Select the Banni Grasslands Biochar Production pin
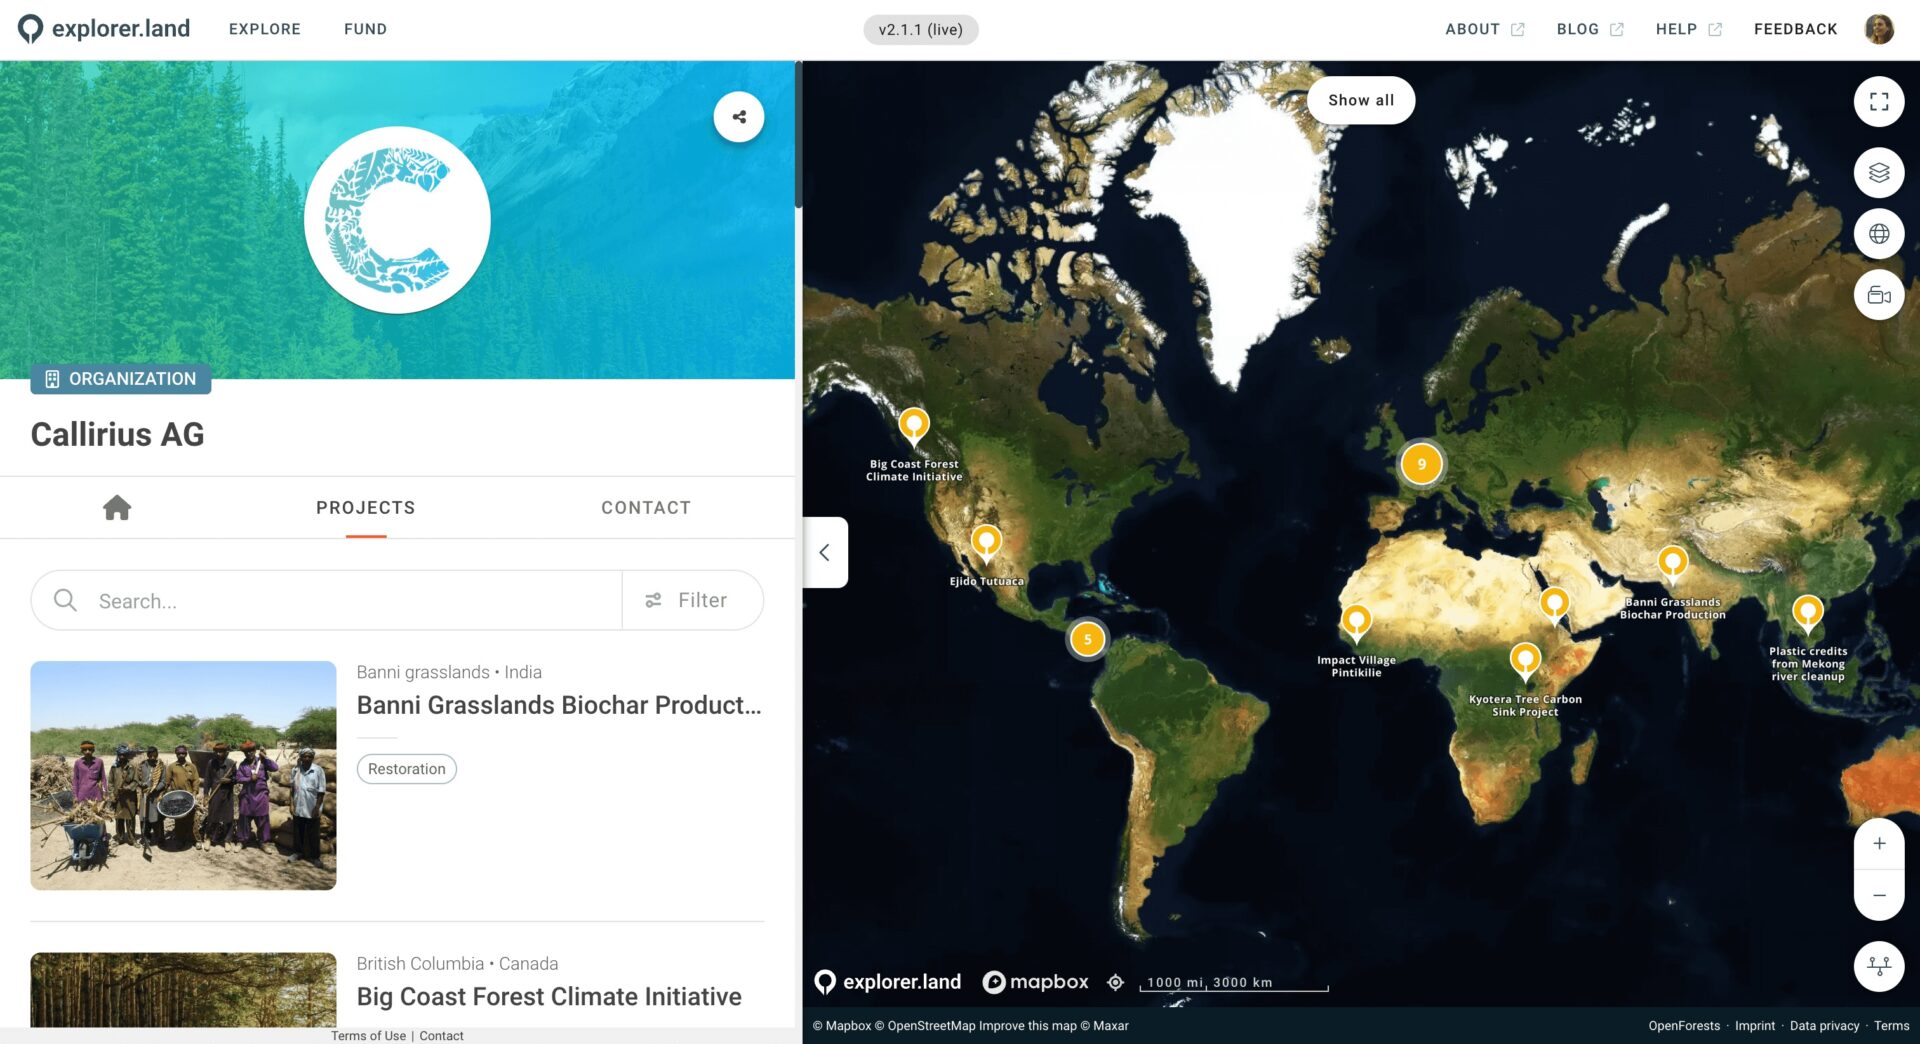The image size is (1920, 1044). coord(1672,565)
